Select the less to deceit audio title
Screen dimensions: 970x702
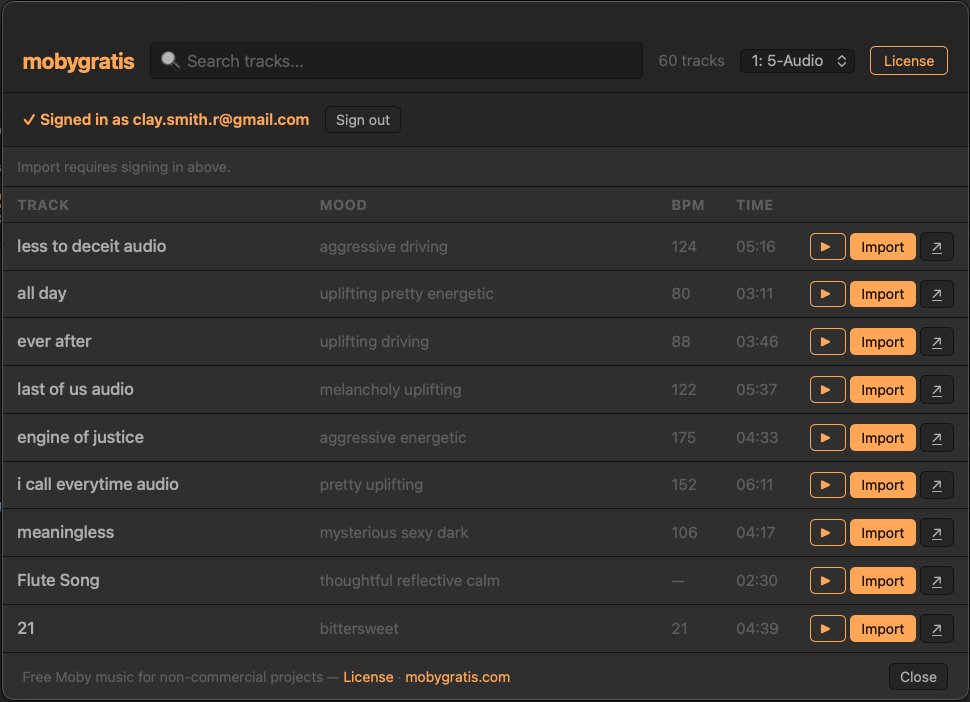pyautogui.click(x=92, y=246)
